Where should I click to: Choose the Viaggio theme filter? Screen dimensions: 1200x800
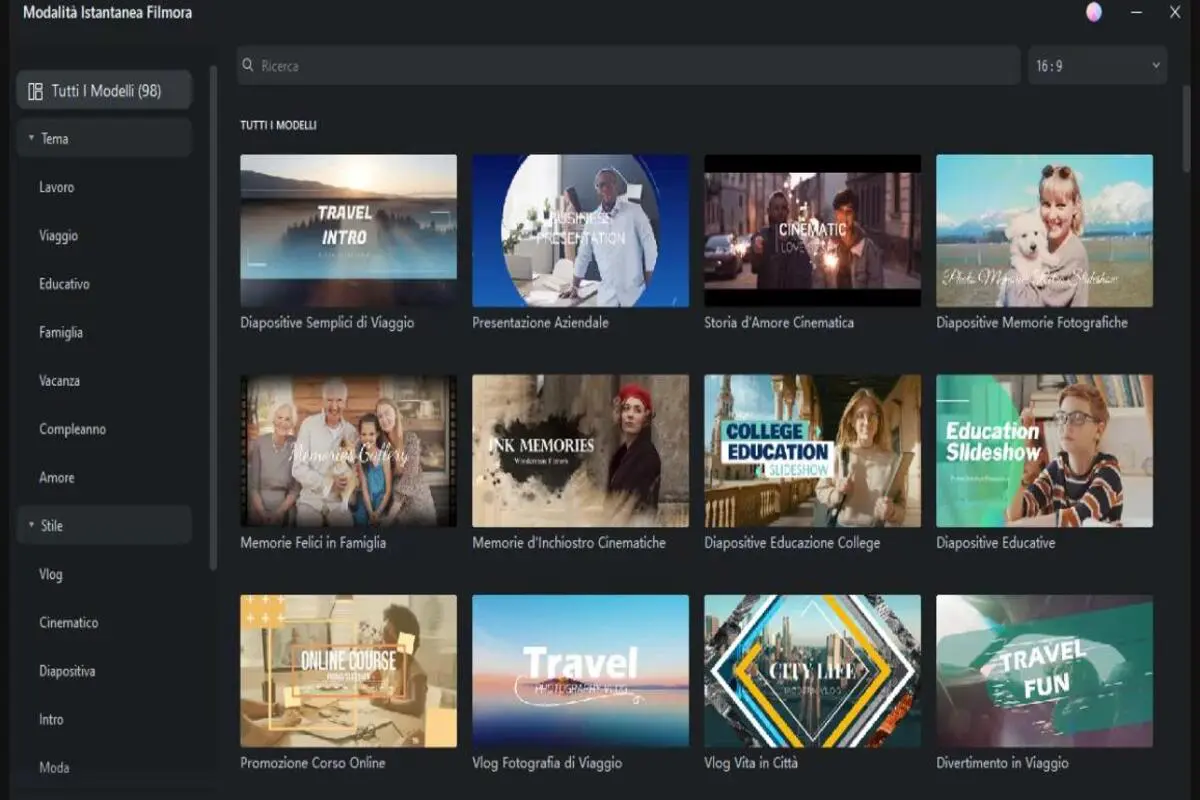(58, 236)
